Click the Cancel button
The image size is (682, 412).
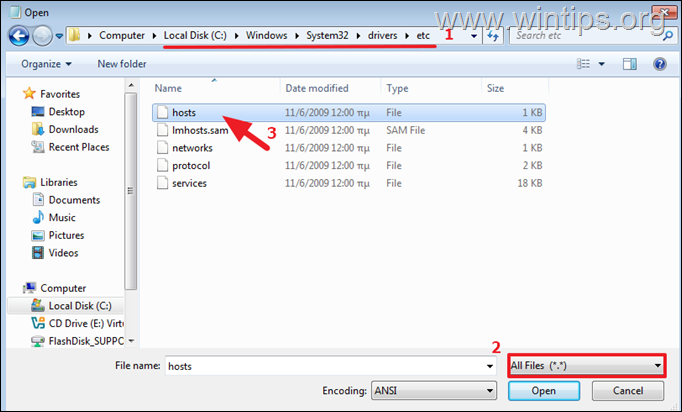(628, 391)
